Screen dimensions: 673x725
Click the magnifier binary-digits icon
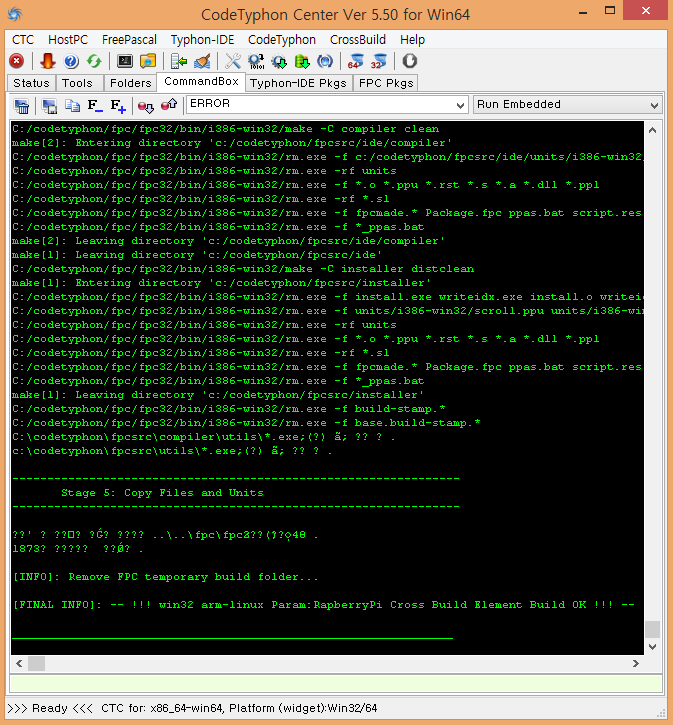pos(256,61)
